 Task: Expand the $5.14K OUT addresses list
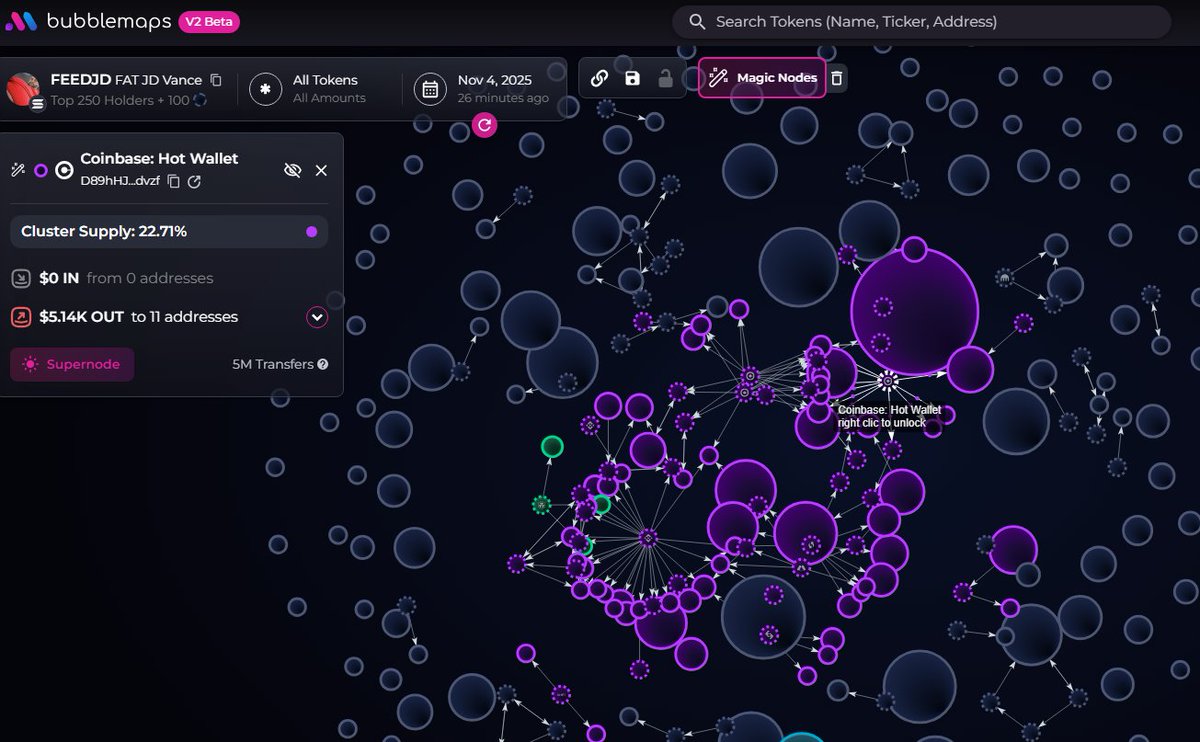[x=317, y=317]
